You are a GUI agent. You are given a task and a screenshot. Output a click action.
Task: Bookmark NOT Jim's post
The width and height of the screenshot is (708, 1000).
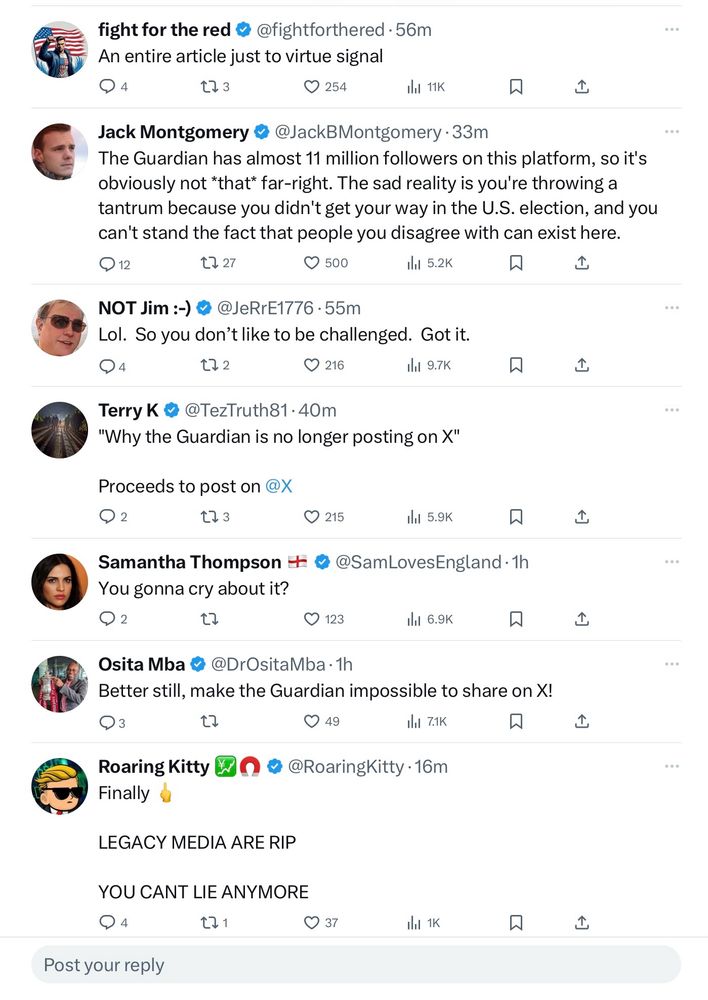click(x=516, y=365)
